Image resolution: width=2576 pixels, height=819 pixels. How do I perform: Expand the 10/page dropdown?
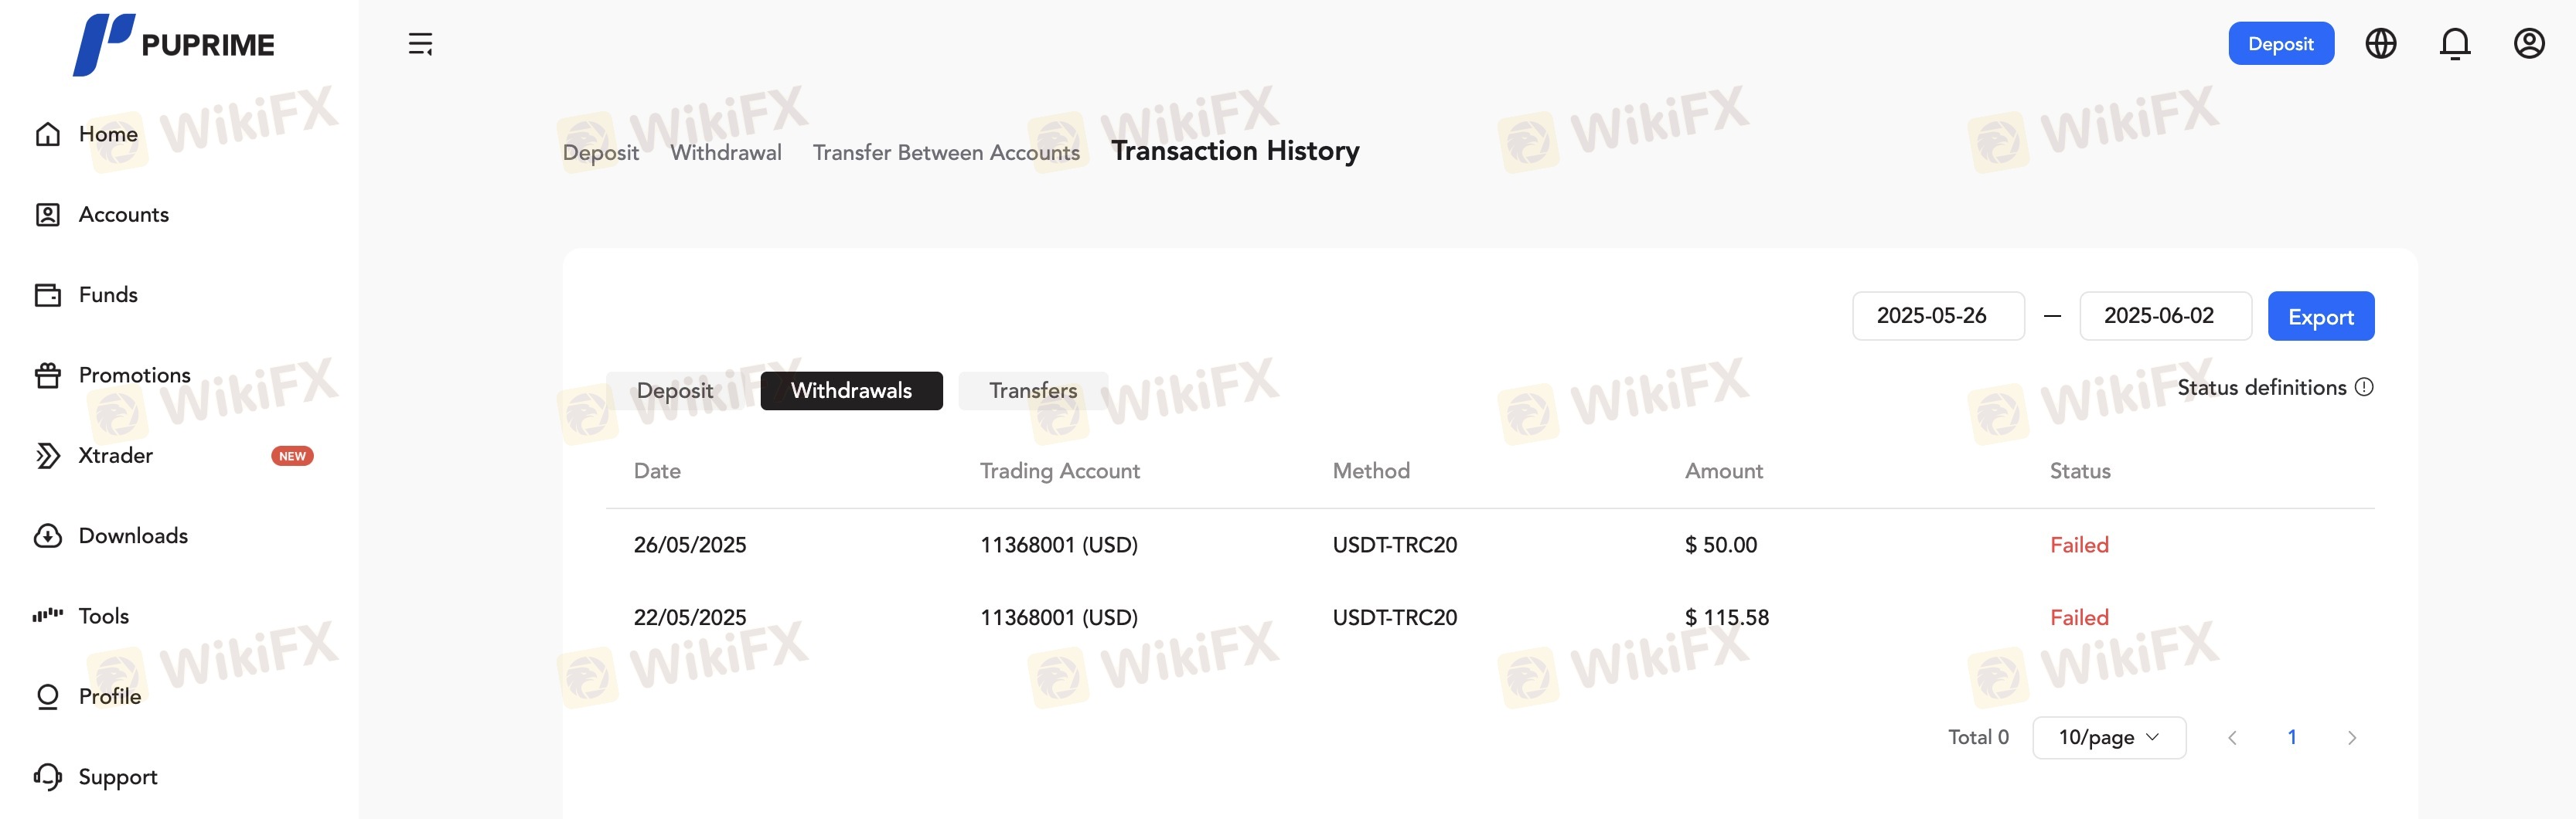coord(2108,738)
